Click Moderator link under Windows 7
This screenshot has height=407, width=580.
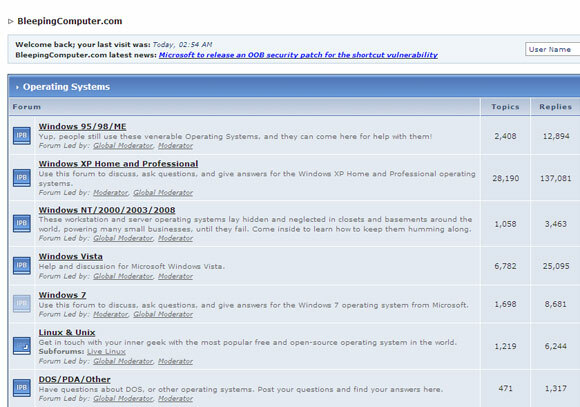tap(111, 314)
